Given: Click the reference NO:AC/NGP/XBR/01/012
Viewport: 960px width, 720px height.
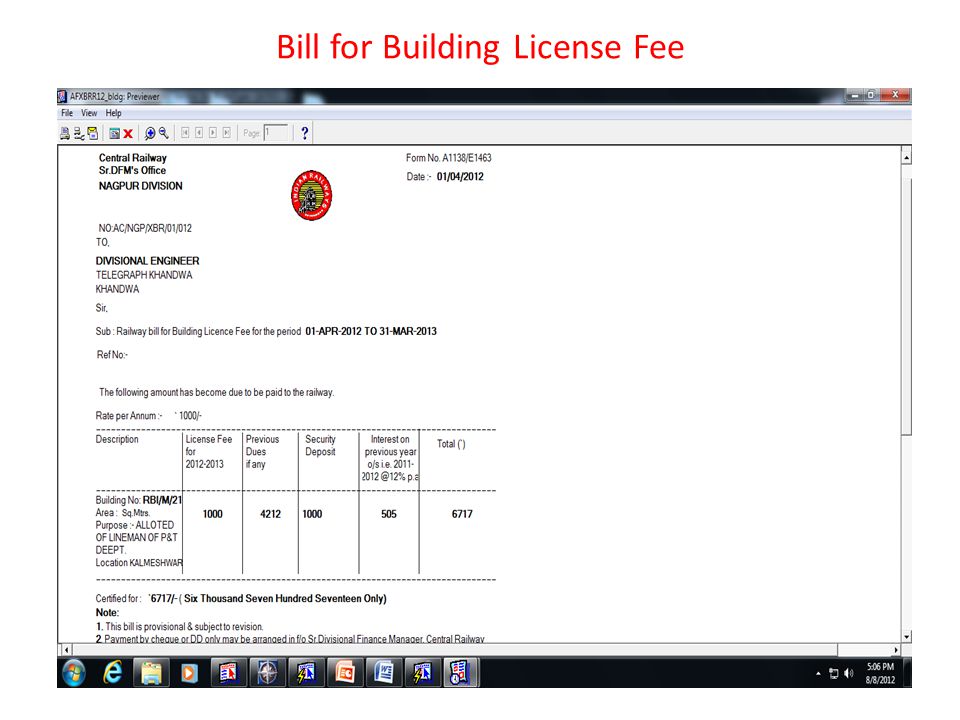Looking at the screenshot, I should (145, 228).
